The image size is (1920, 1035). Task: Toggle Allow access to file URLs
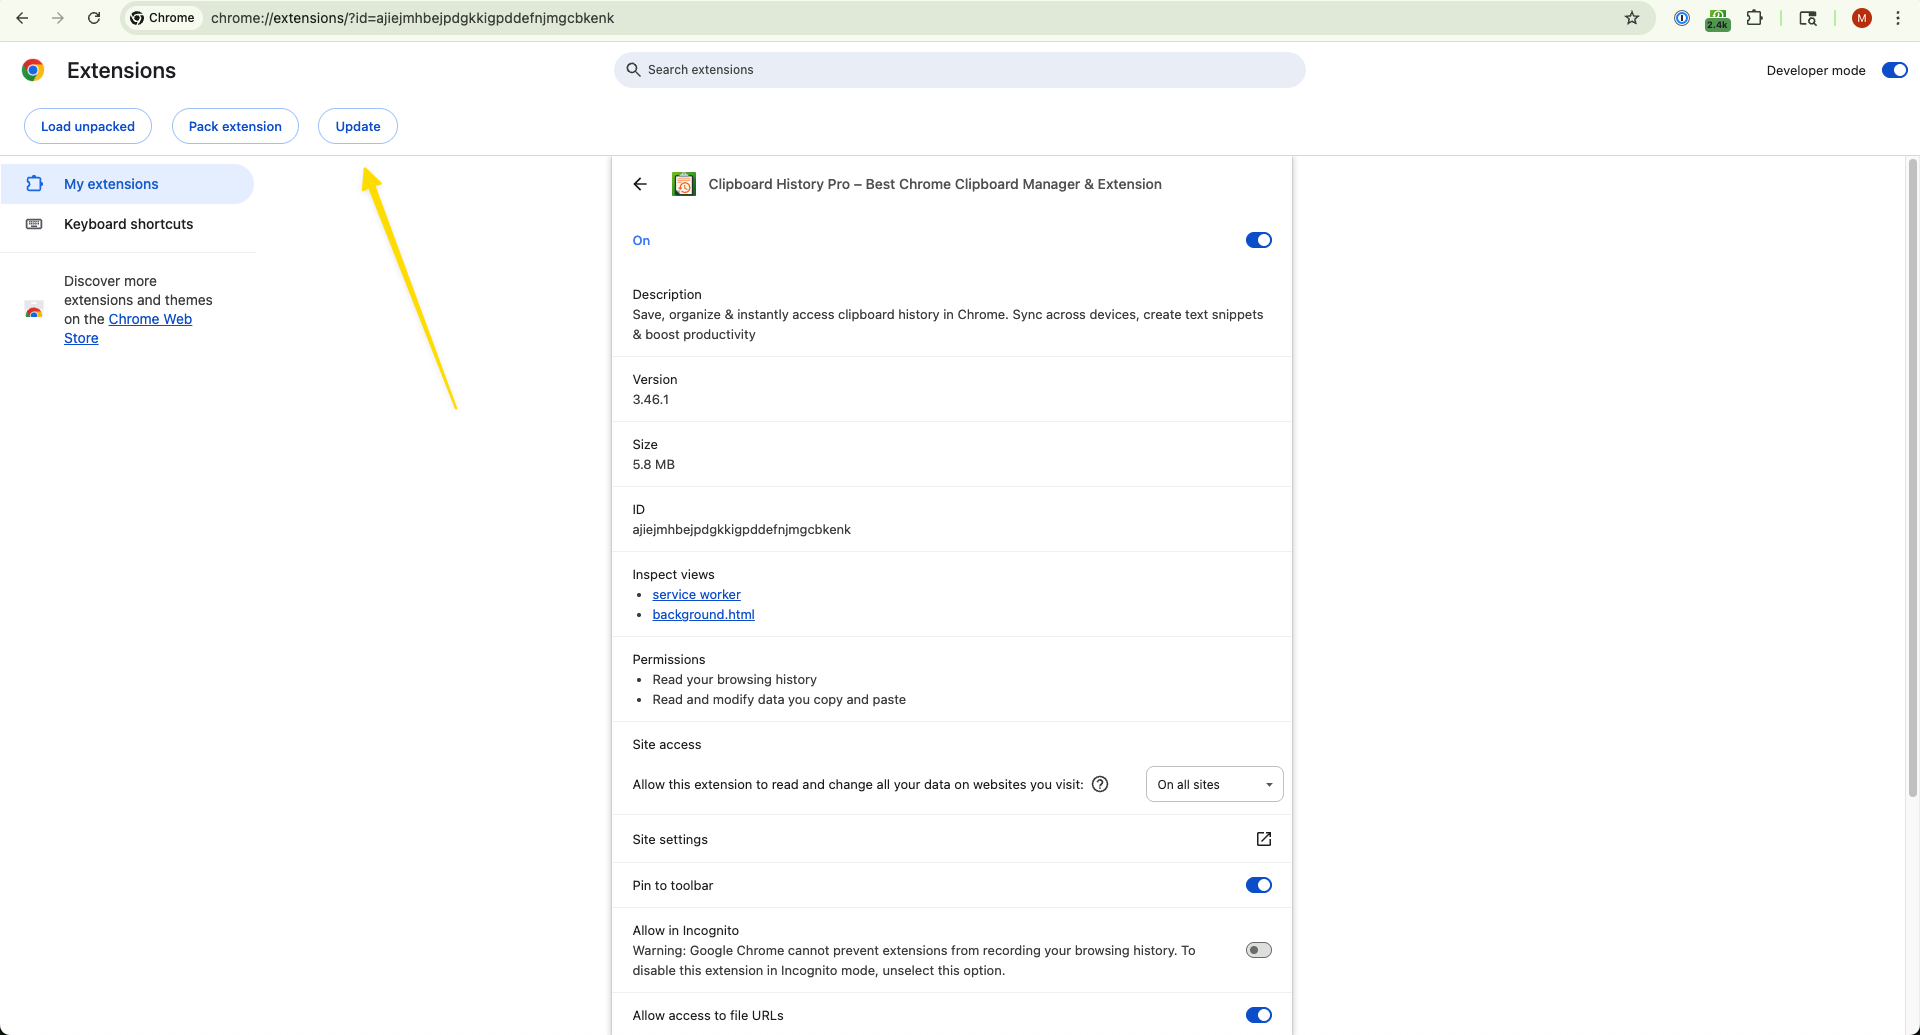coord(1259,1015)
